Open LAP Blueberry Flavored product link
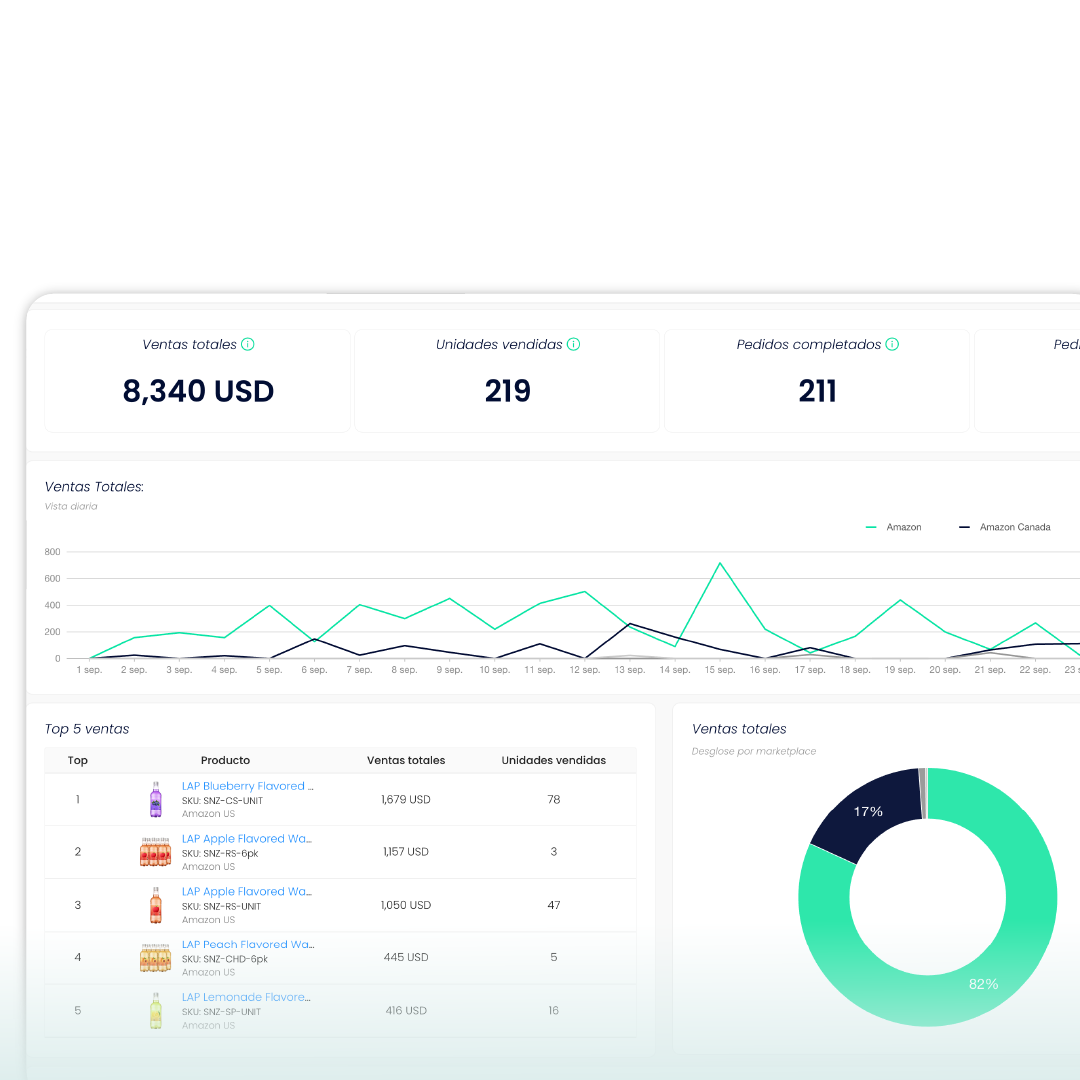 (247, 786)
